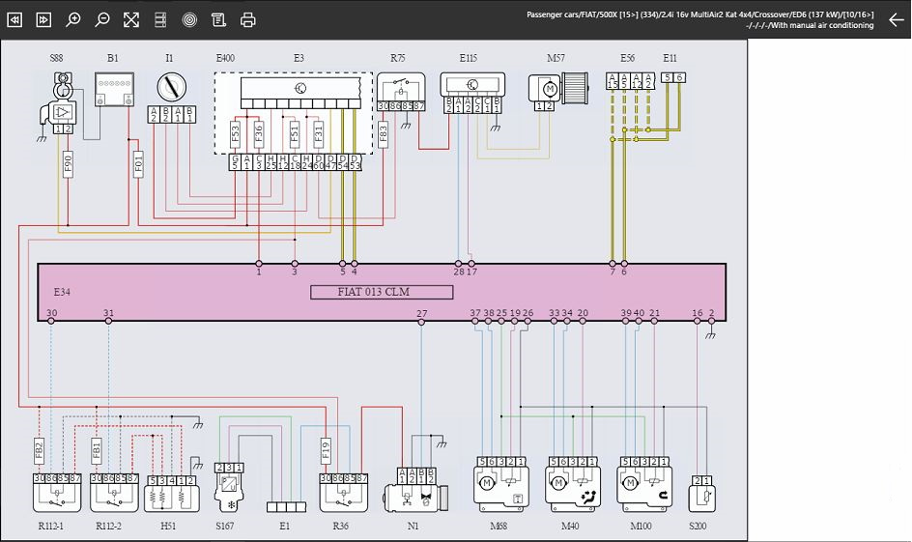Screen dimensions: 912x542
Task: Select the B1 battery symbol
Action: [x=114, y=89]
